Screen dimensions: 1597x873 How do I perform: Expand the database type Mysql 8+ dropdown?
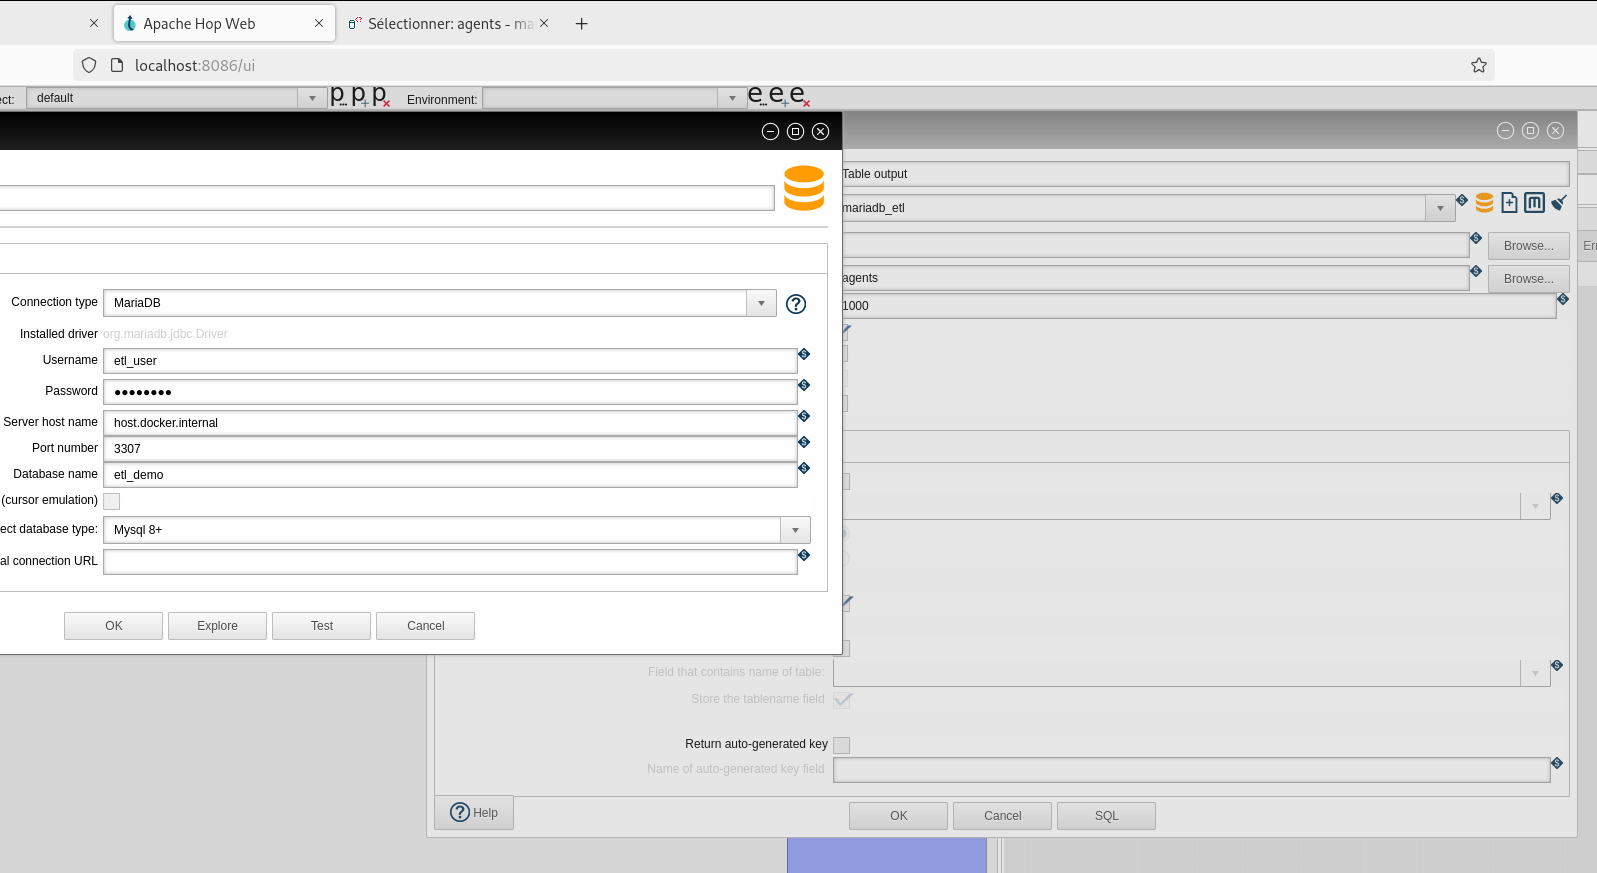(x=795, y=530)
